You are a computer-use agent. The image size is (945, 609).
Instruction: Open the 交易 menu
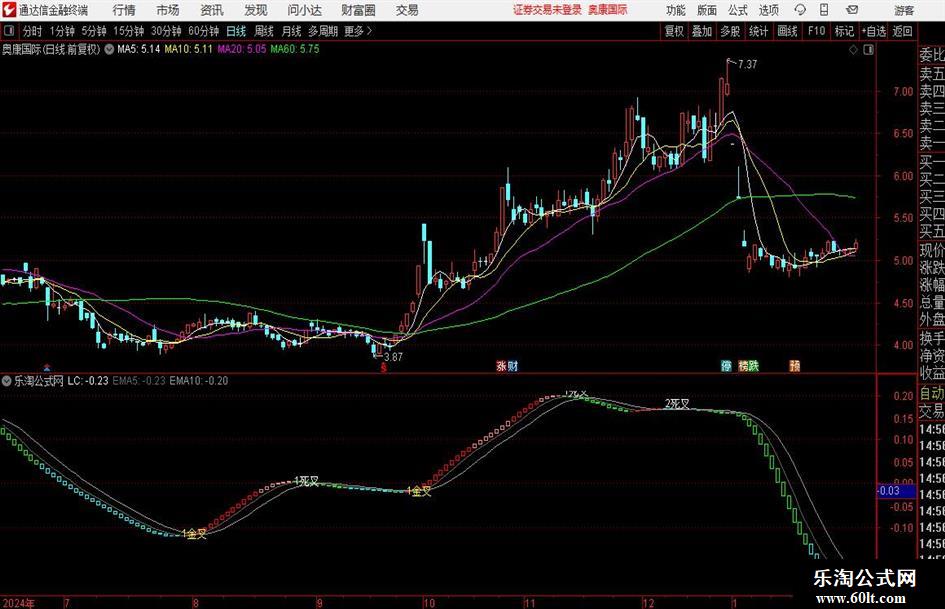click(x=407, y=10)
